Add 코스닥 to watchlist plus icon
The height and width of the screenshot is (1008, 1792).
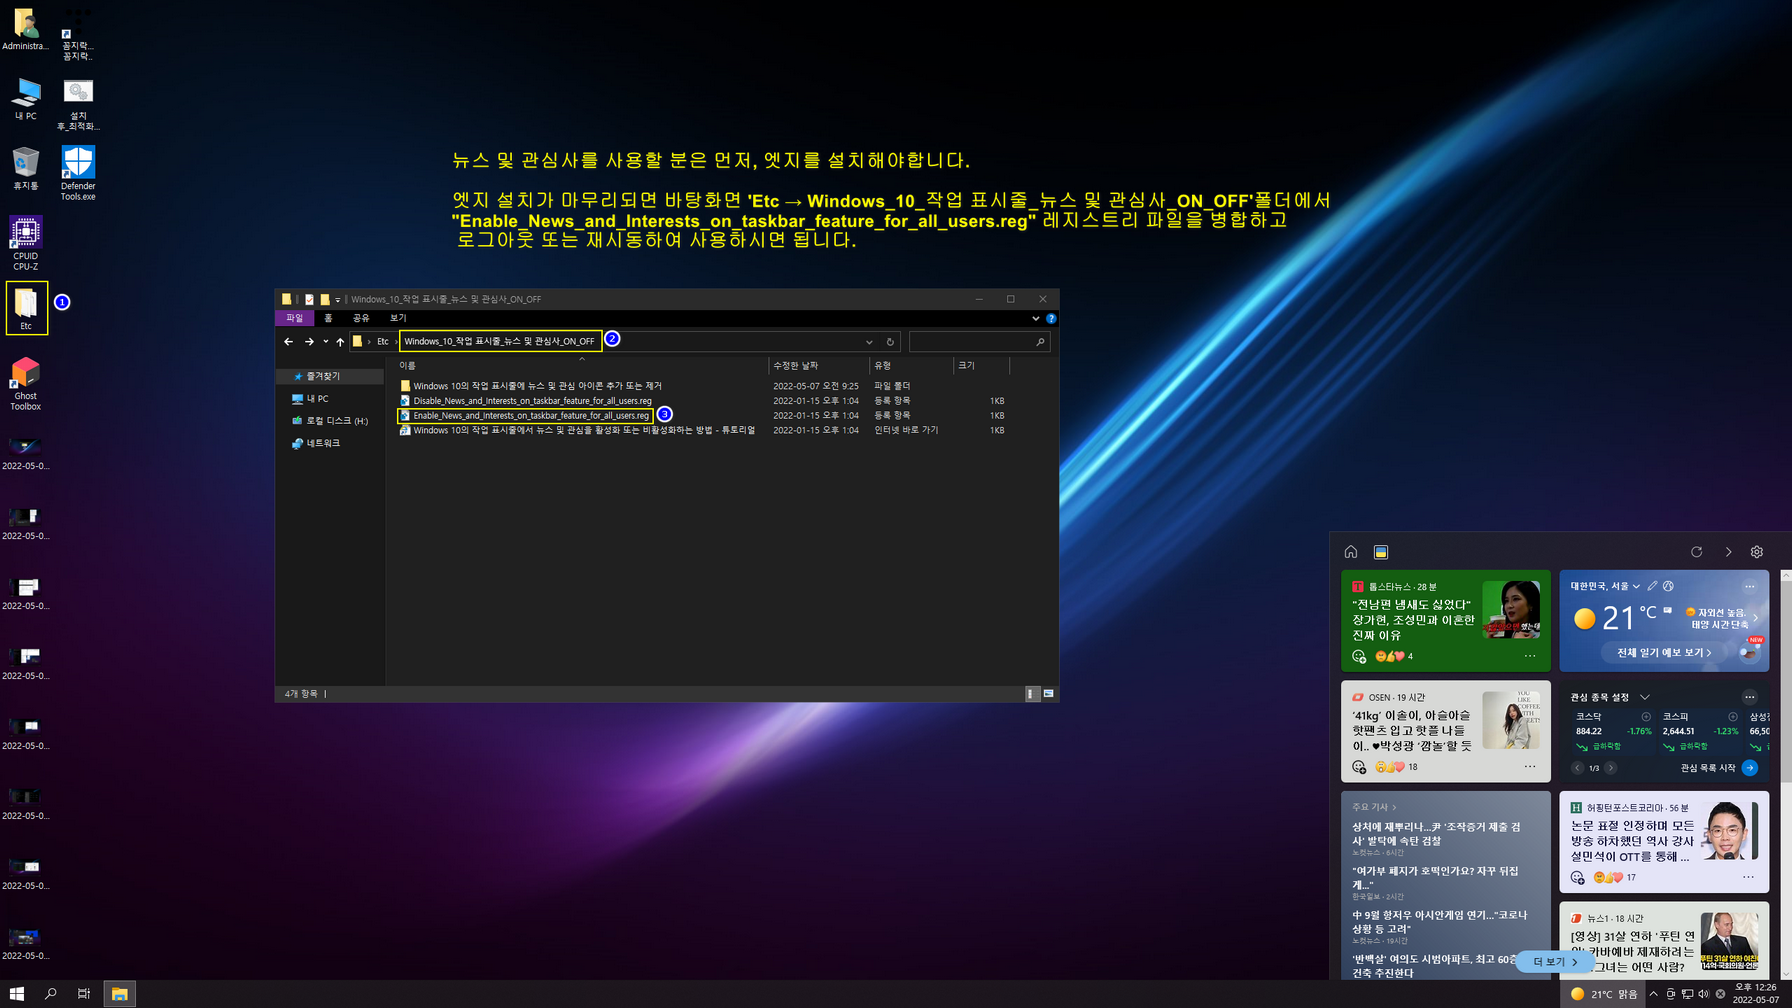[1646, 717]
